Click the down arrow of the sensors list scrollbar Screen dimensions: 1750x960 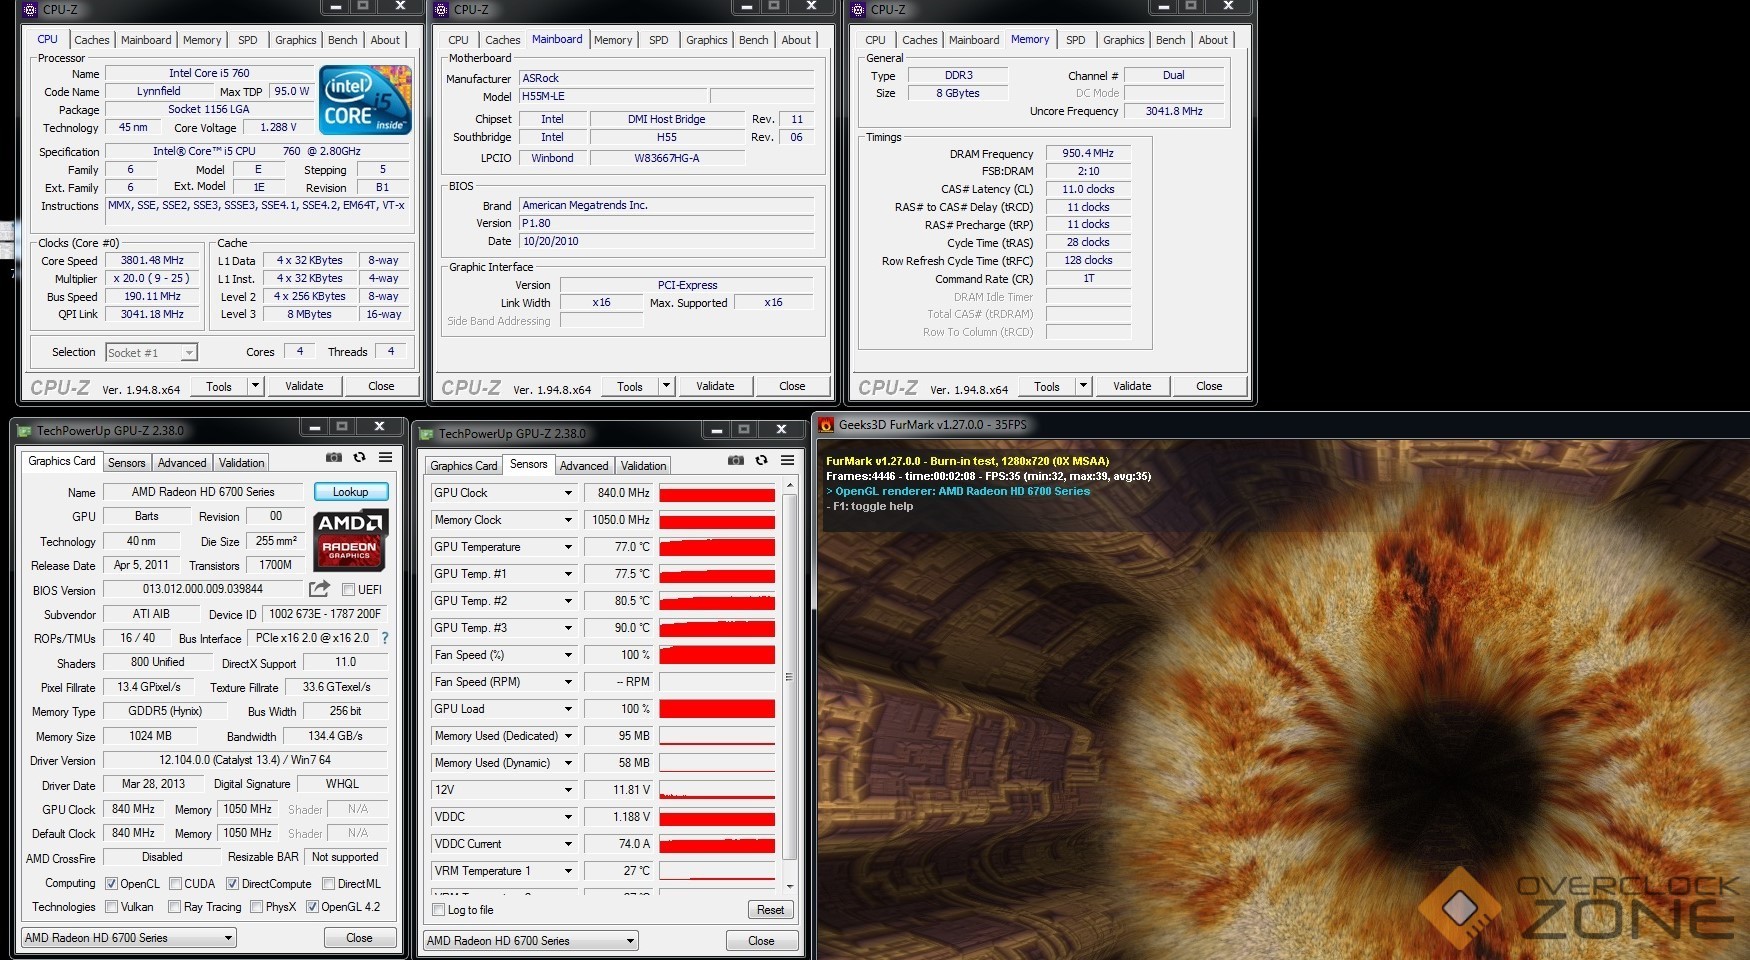click(x=790, y=886)
